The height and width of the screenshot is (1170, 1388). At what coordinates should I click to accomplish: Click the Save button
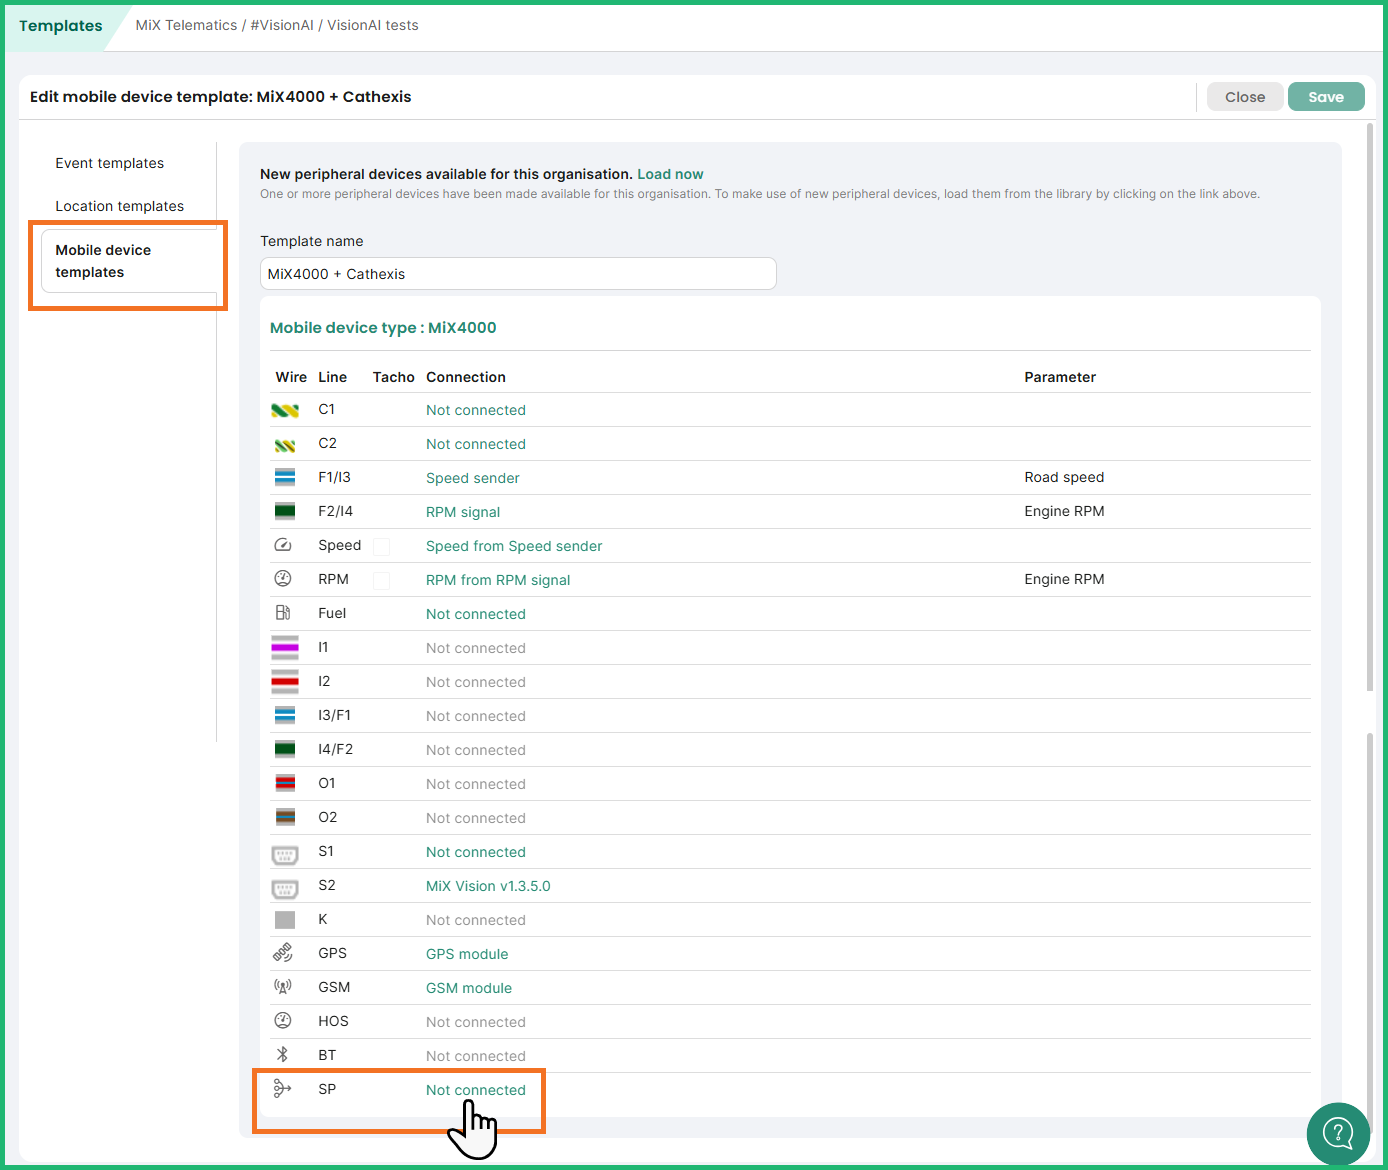pyautogui.click(x=1326, y=97)
